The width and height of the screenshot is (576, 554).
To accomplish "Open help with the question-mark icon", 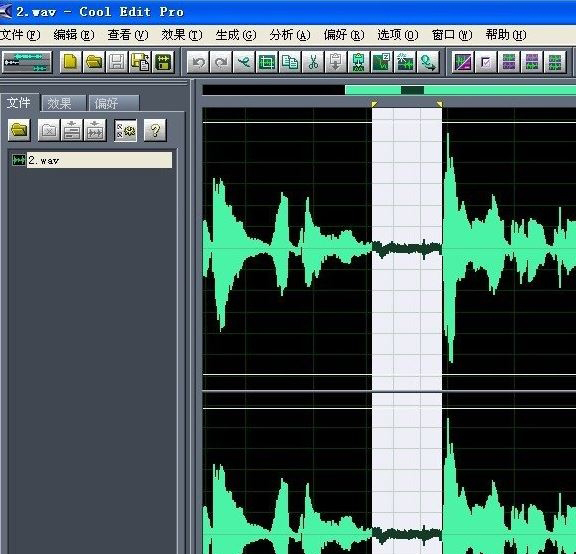I will pyautogui.click(x=155, y=130).
